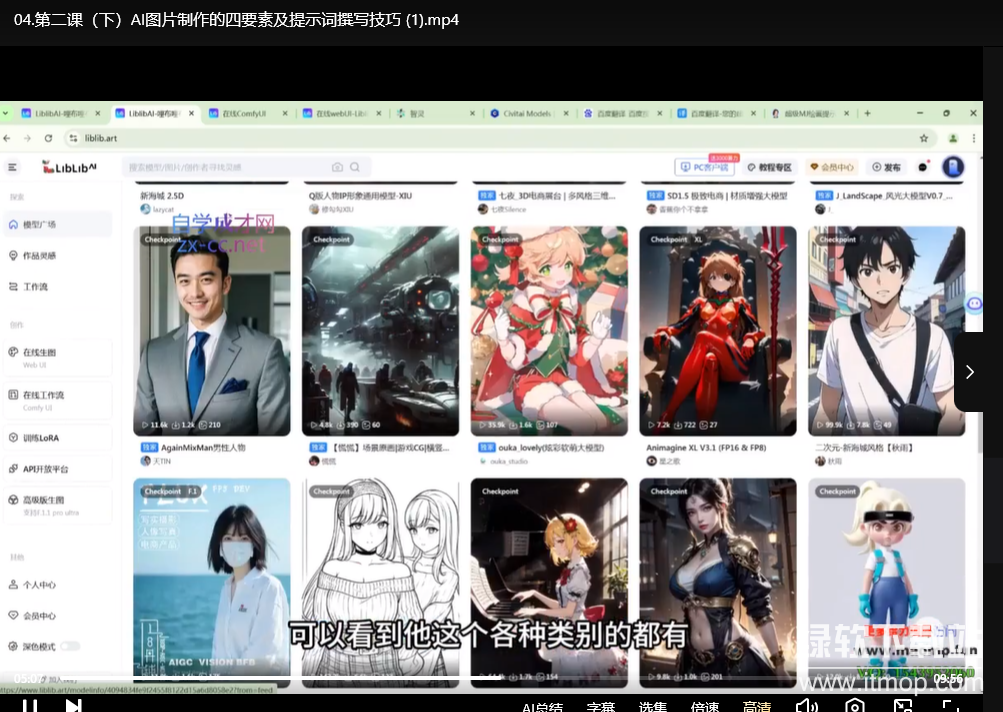Image resolution: width=1003 pixels, height=712 pixels.
Task: Enter fullscreen video mode
Action: (951, 706)
